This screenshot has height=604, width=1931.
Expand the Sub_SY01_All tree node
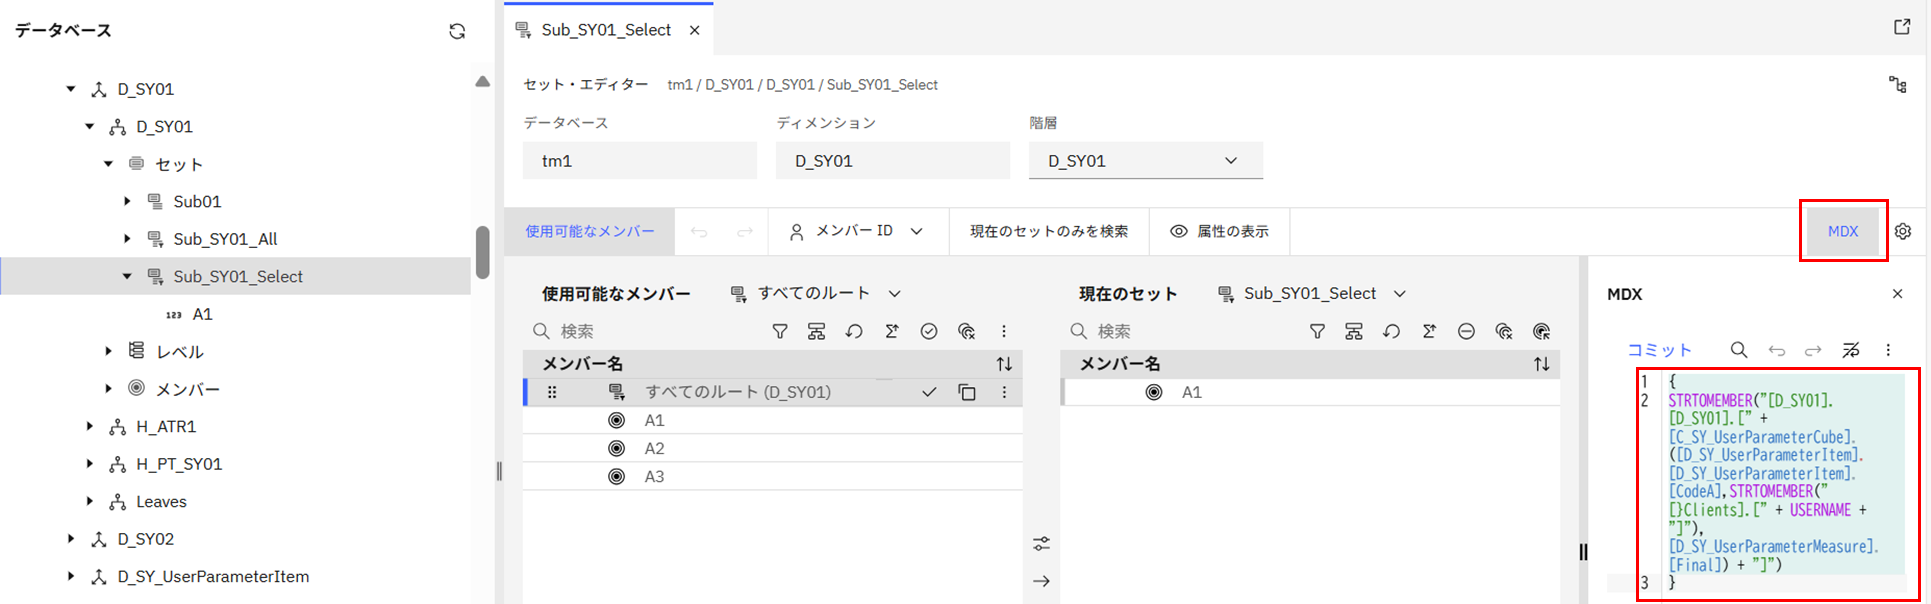(x=127, y=239)
